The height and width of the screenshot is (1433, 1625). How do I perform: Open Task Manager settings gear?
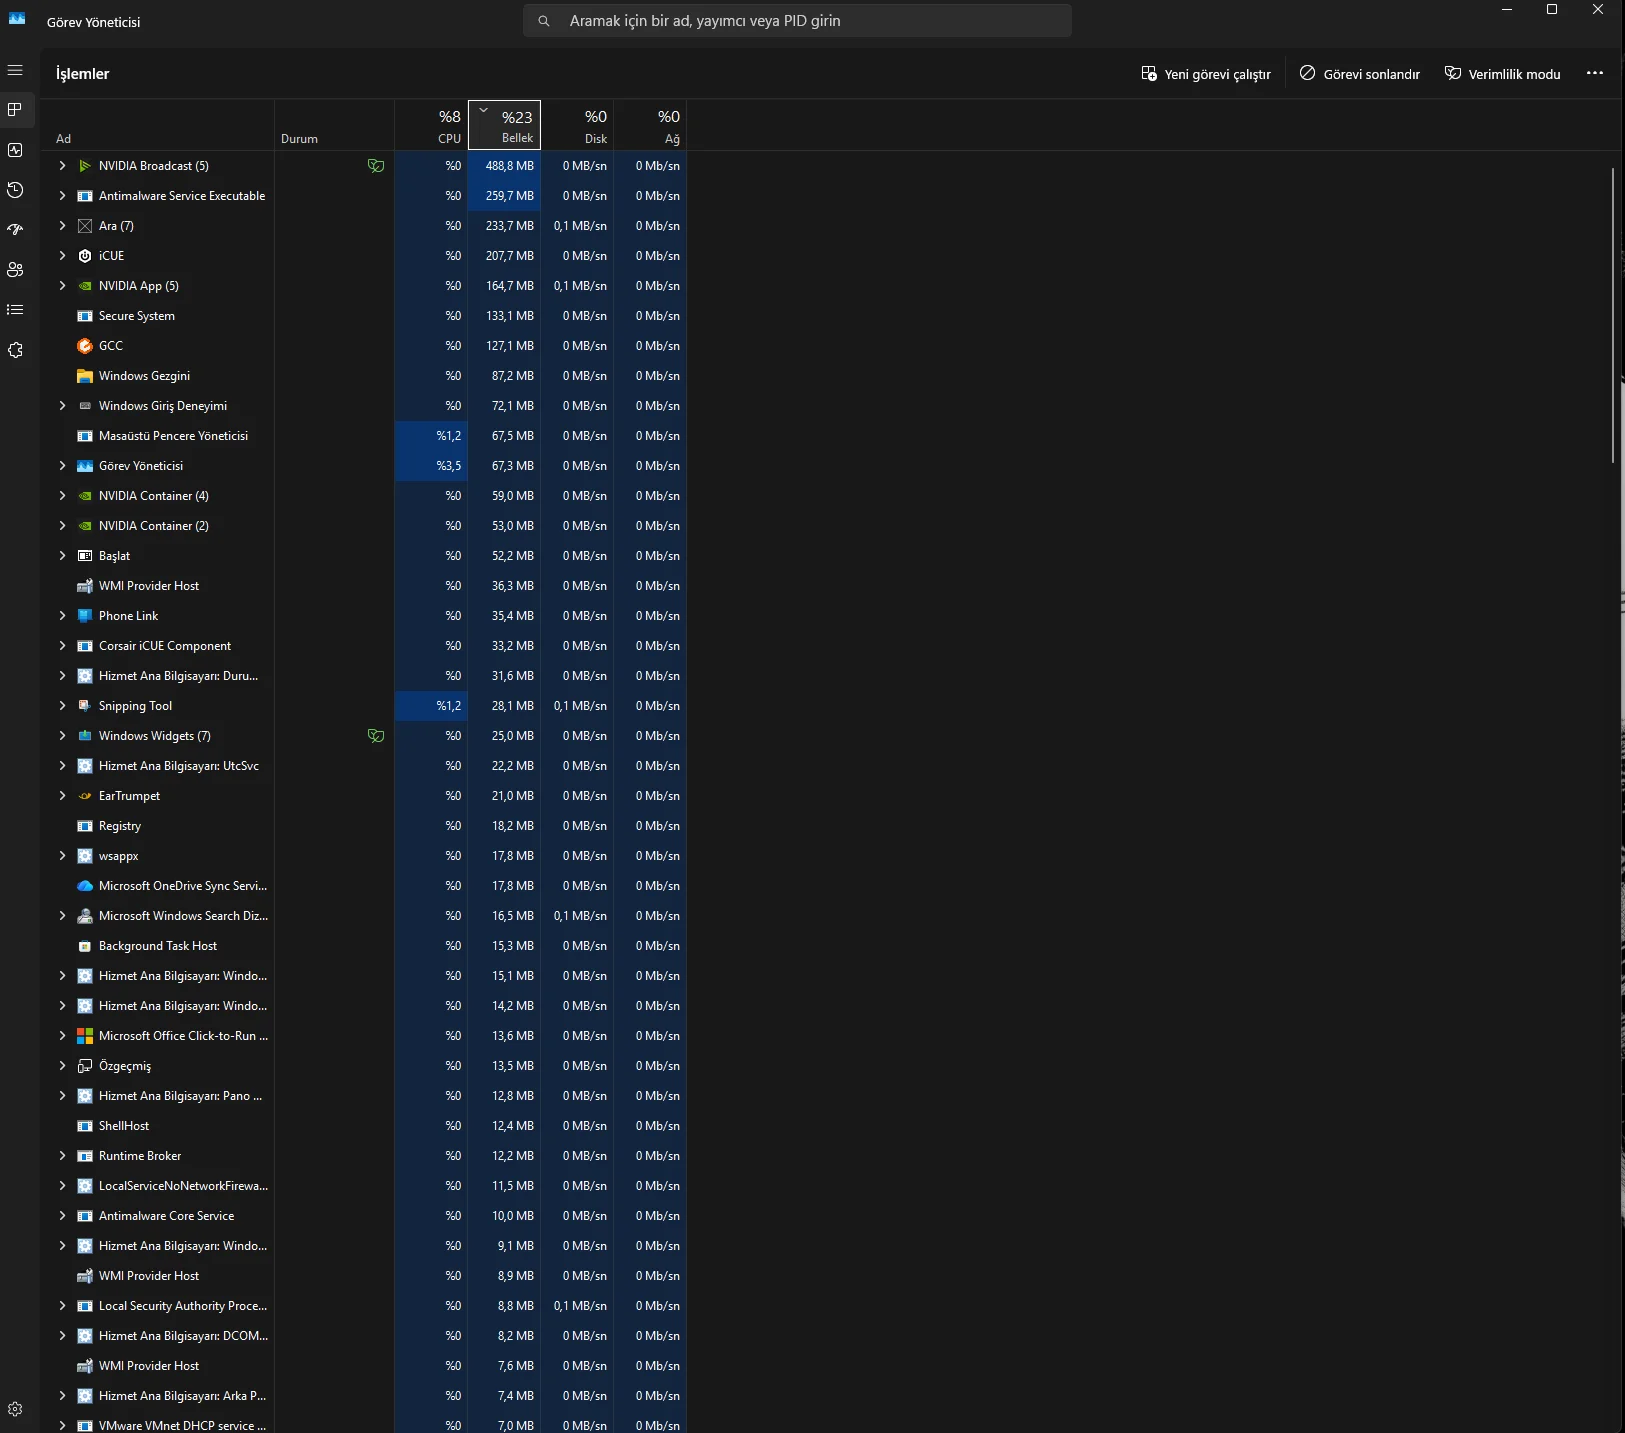point(15,1409)
